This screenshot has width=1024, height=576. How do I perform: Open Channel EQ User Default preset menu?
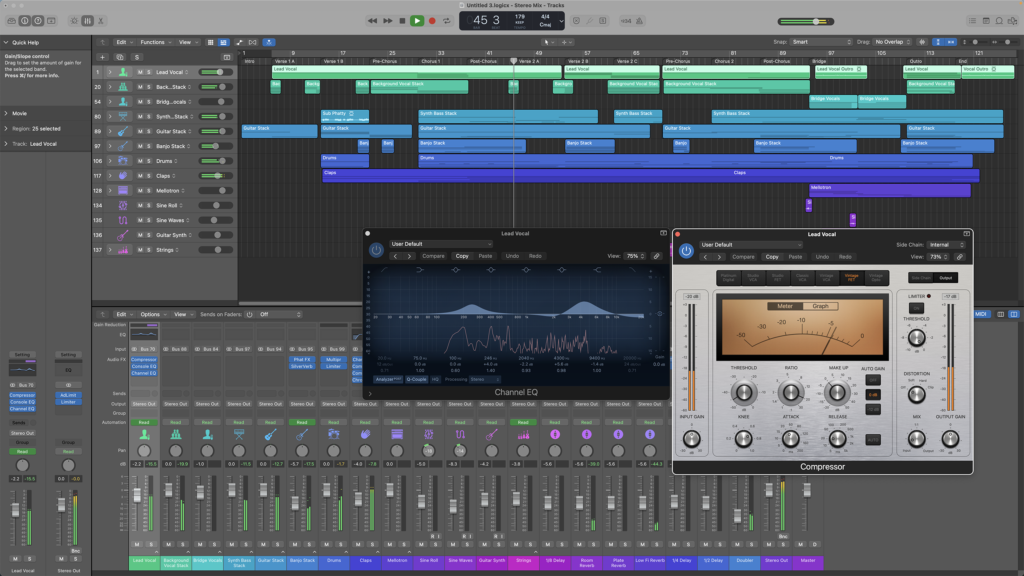441,244
